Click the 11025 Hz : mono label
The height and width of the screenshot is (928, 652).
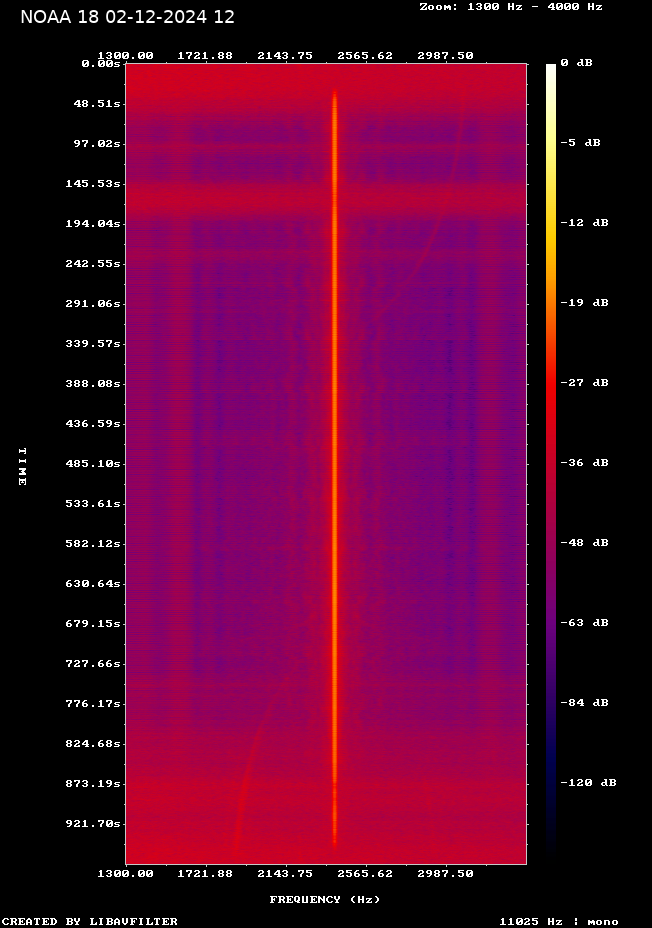click(558, 921)
